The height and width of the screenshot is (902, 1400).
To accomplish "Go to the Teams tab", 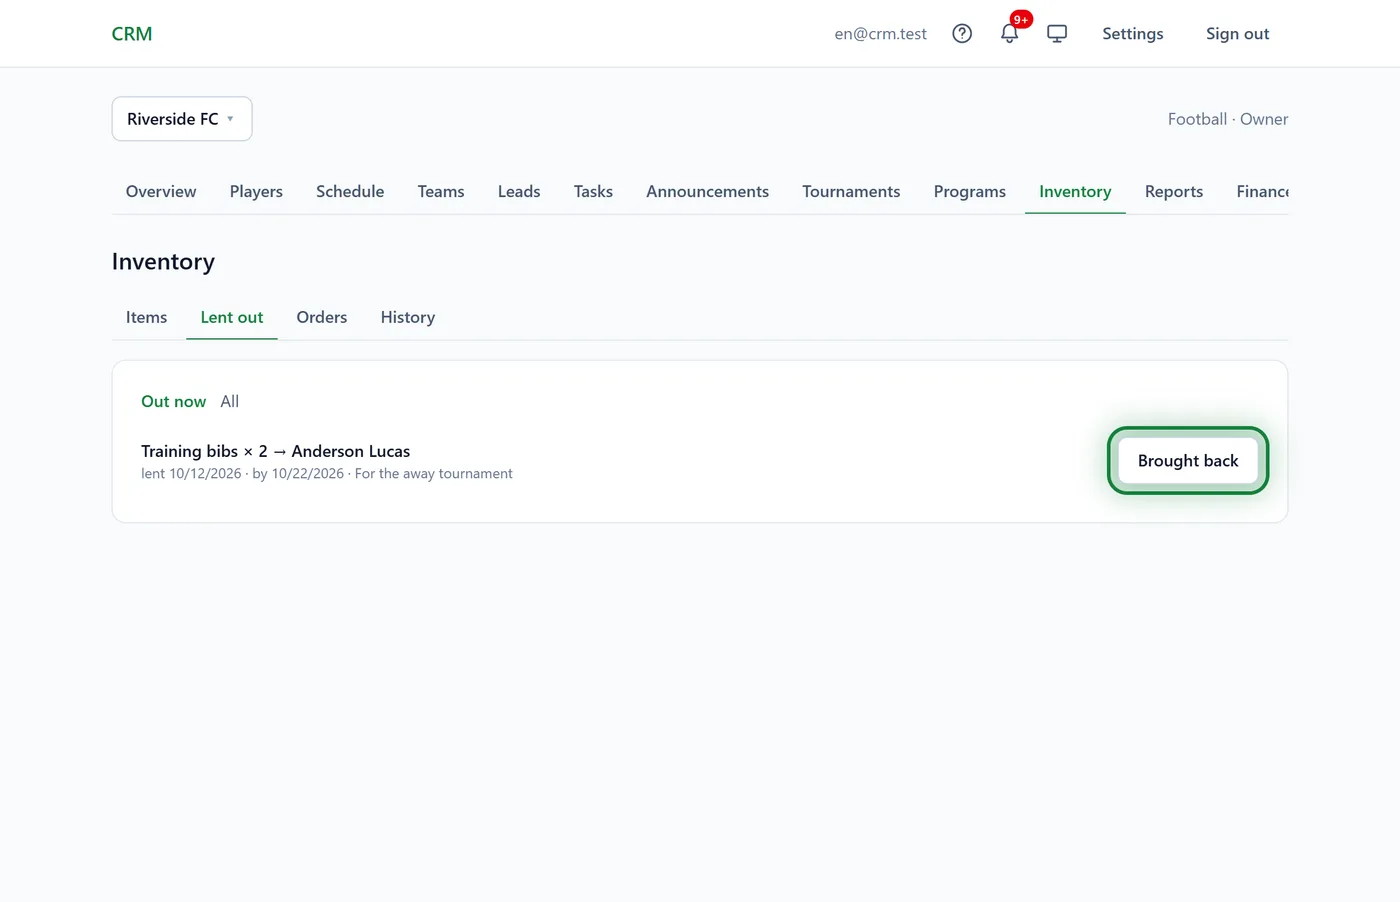I will (441, 191).
